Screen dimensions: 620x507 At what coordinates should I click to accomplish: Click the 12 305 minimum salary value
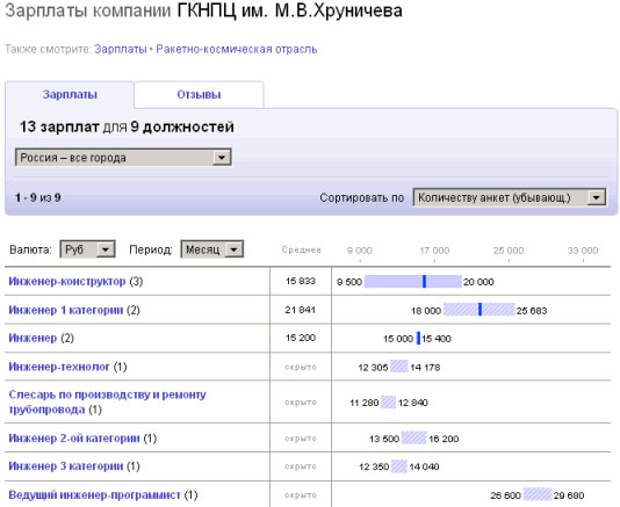pos(373,367)
